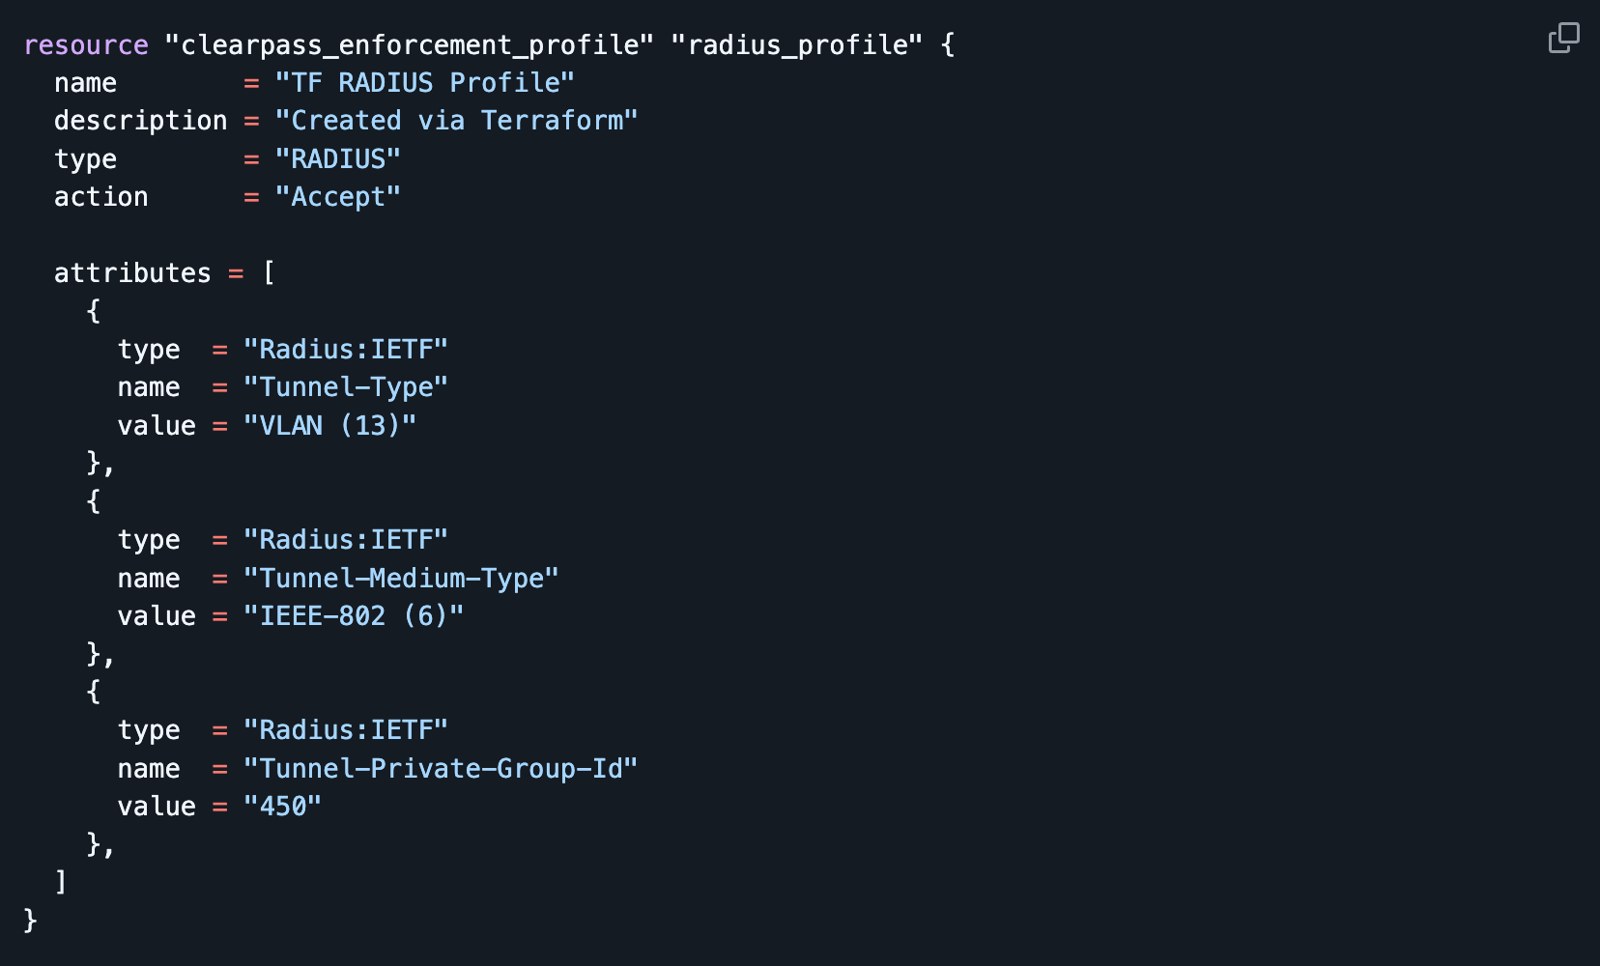Copy the code block with the copy icon
1600x966 pixels.
(x=1564, y=38)
